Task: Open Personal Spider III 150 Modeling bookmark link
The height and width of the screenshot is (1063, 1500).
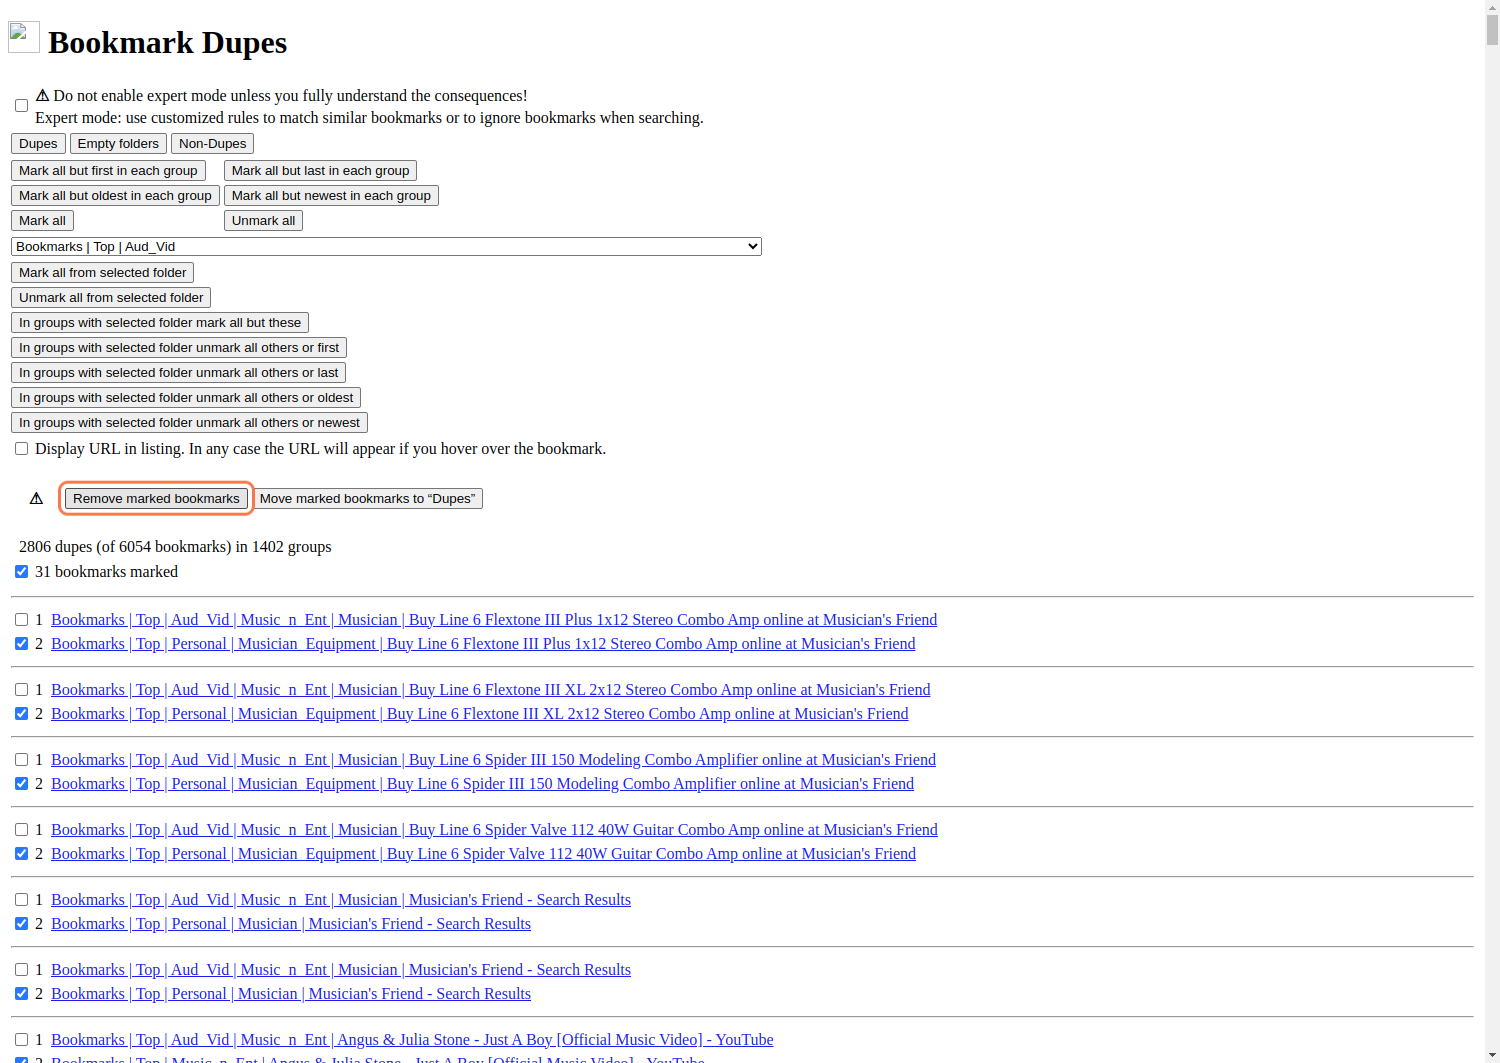Action: click(x=482, y=784)
